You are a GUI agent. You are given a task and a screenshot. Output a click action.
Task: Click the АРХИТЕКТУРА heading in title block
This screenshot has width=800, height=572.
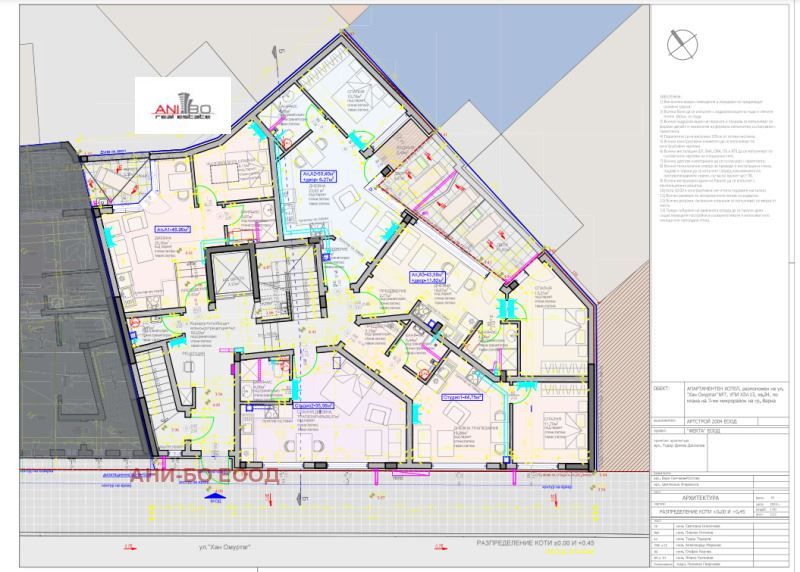click(x=701, y=498)
